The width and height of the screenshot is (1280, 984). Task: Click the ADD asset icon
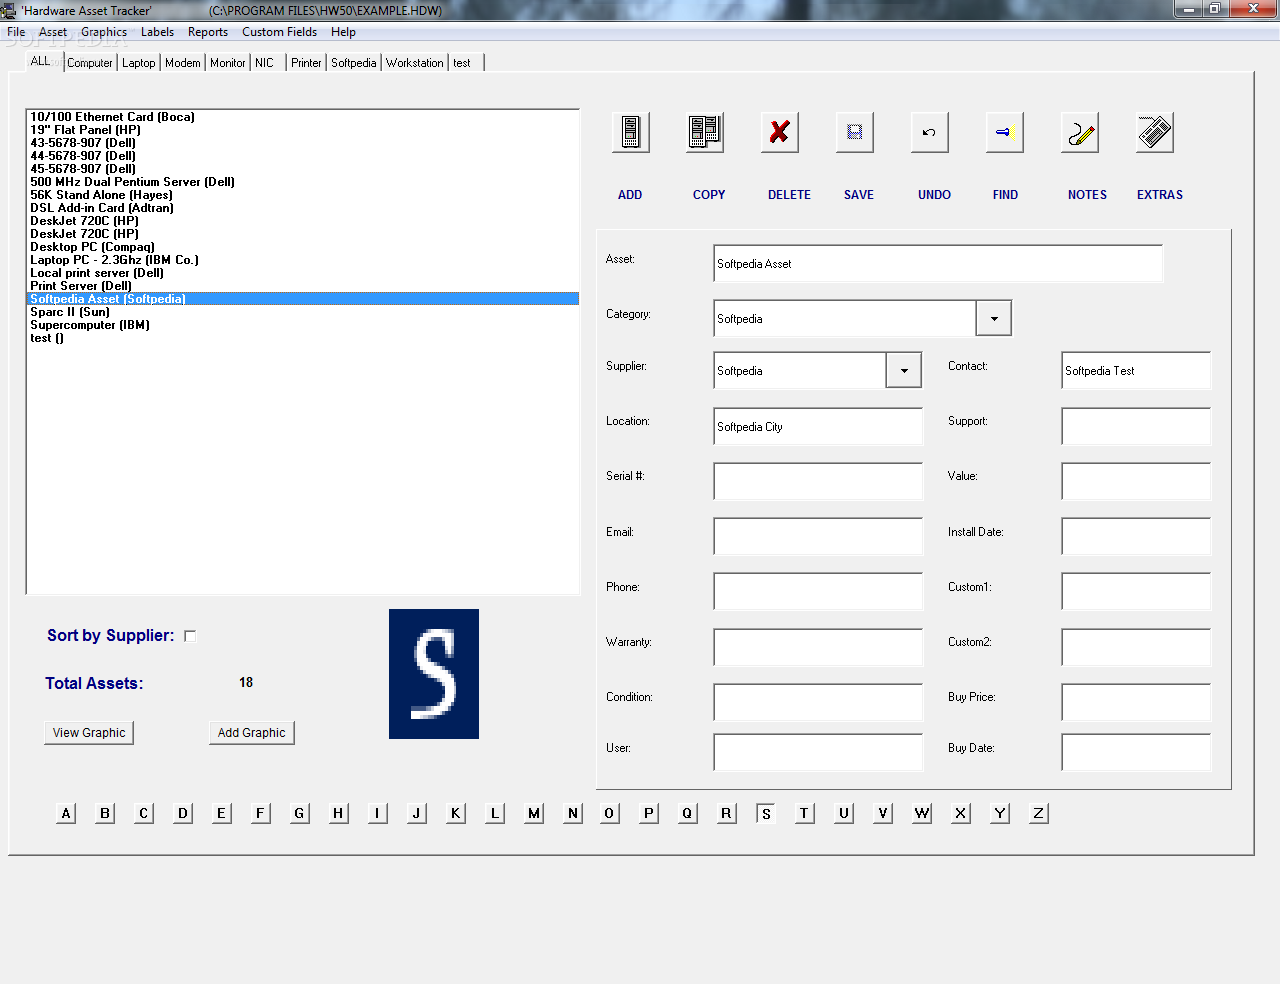pos(630,132)
